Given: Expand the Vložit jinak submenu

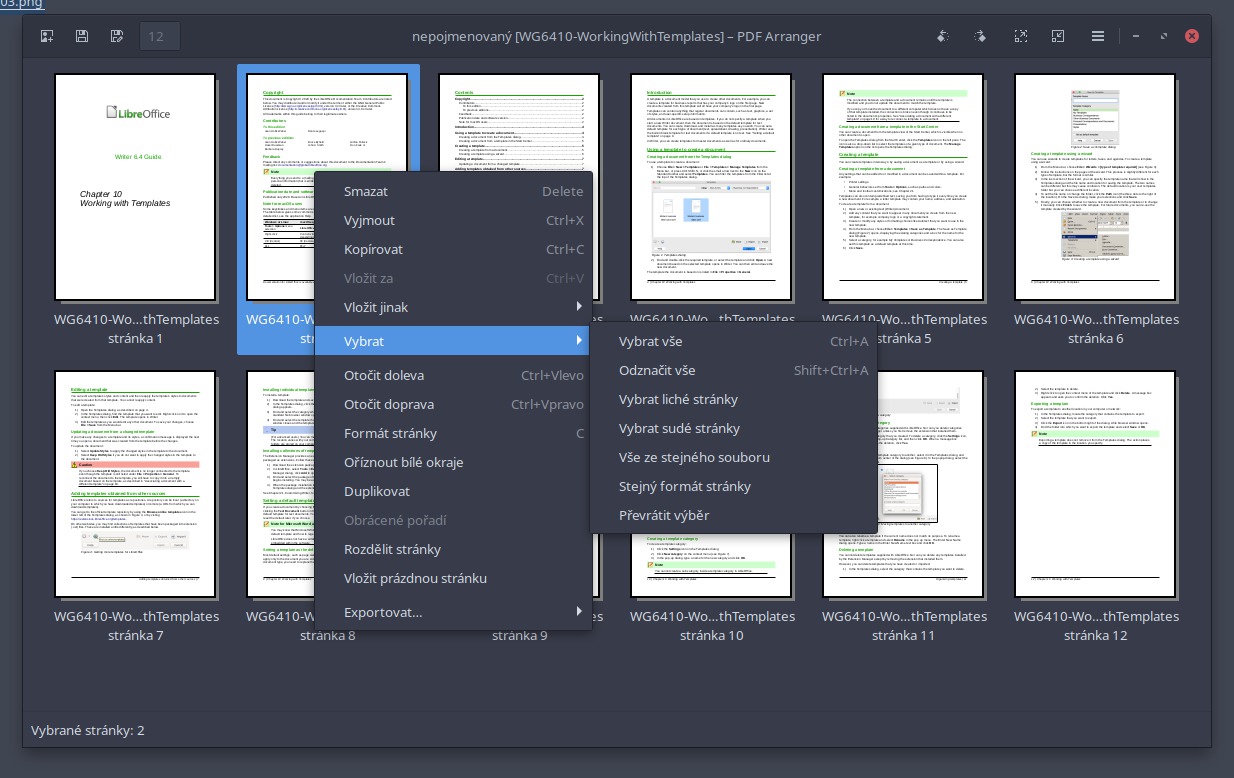Looking at the screenshot, I should point(454,307).
